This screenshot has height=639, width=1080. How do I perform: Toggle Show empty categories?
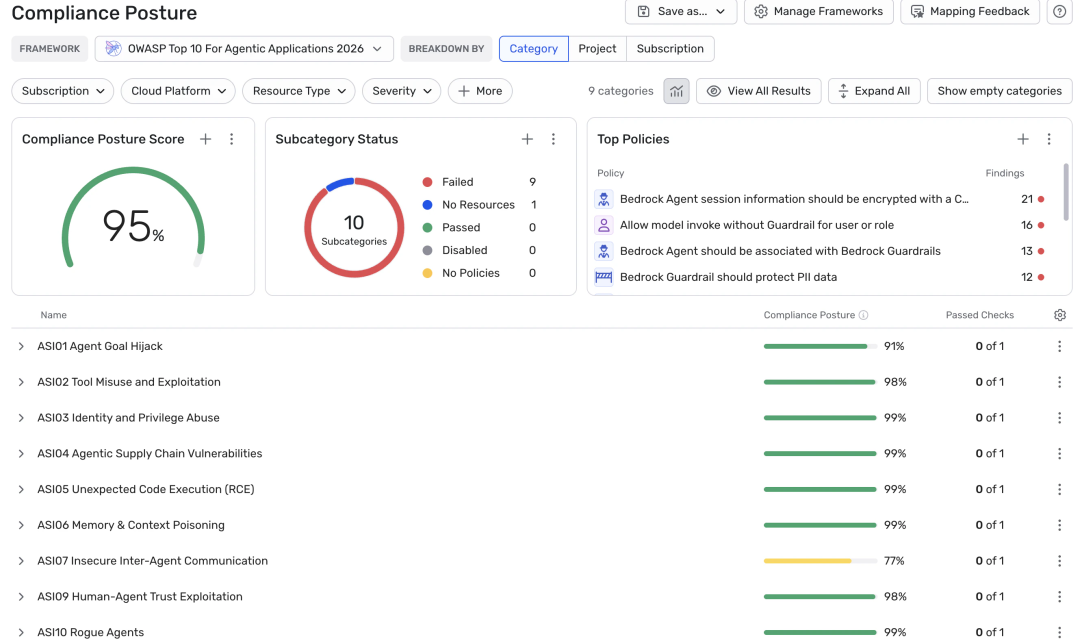999,91
